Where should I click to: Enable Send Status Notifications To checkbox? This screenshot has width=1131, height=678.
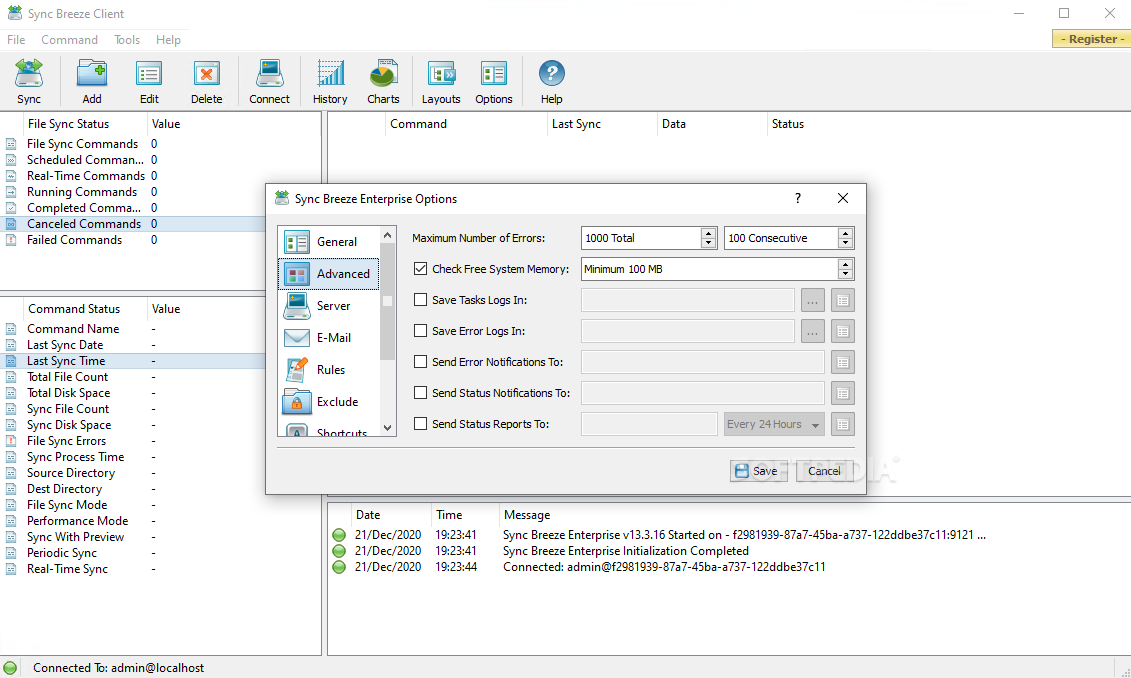coord(421,393)
